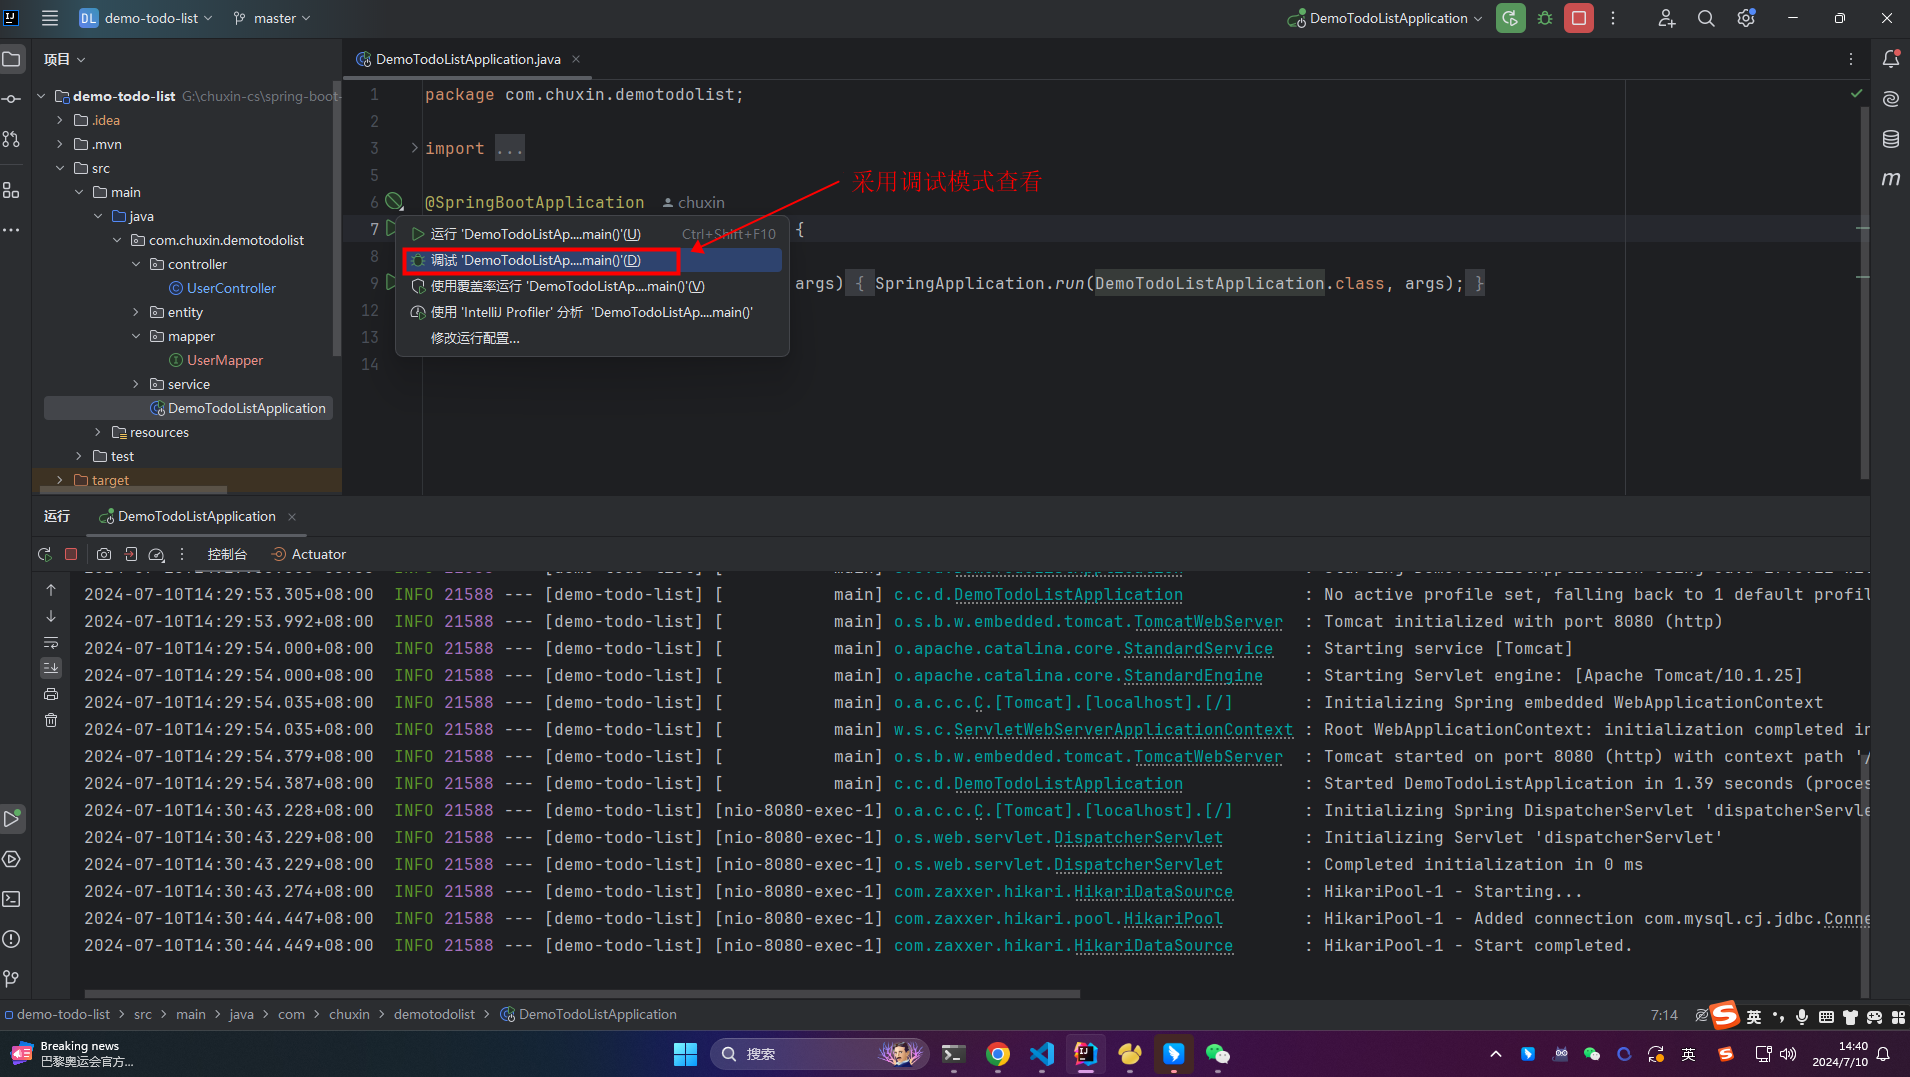Expand the entity package
This screenshot has height=1077, width=1910.
point(136,312)
